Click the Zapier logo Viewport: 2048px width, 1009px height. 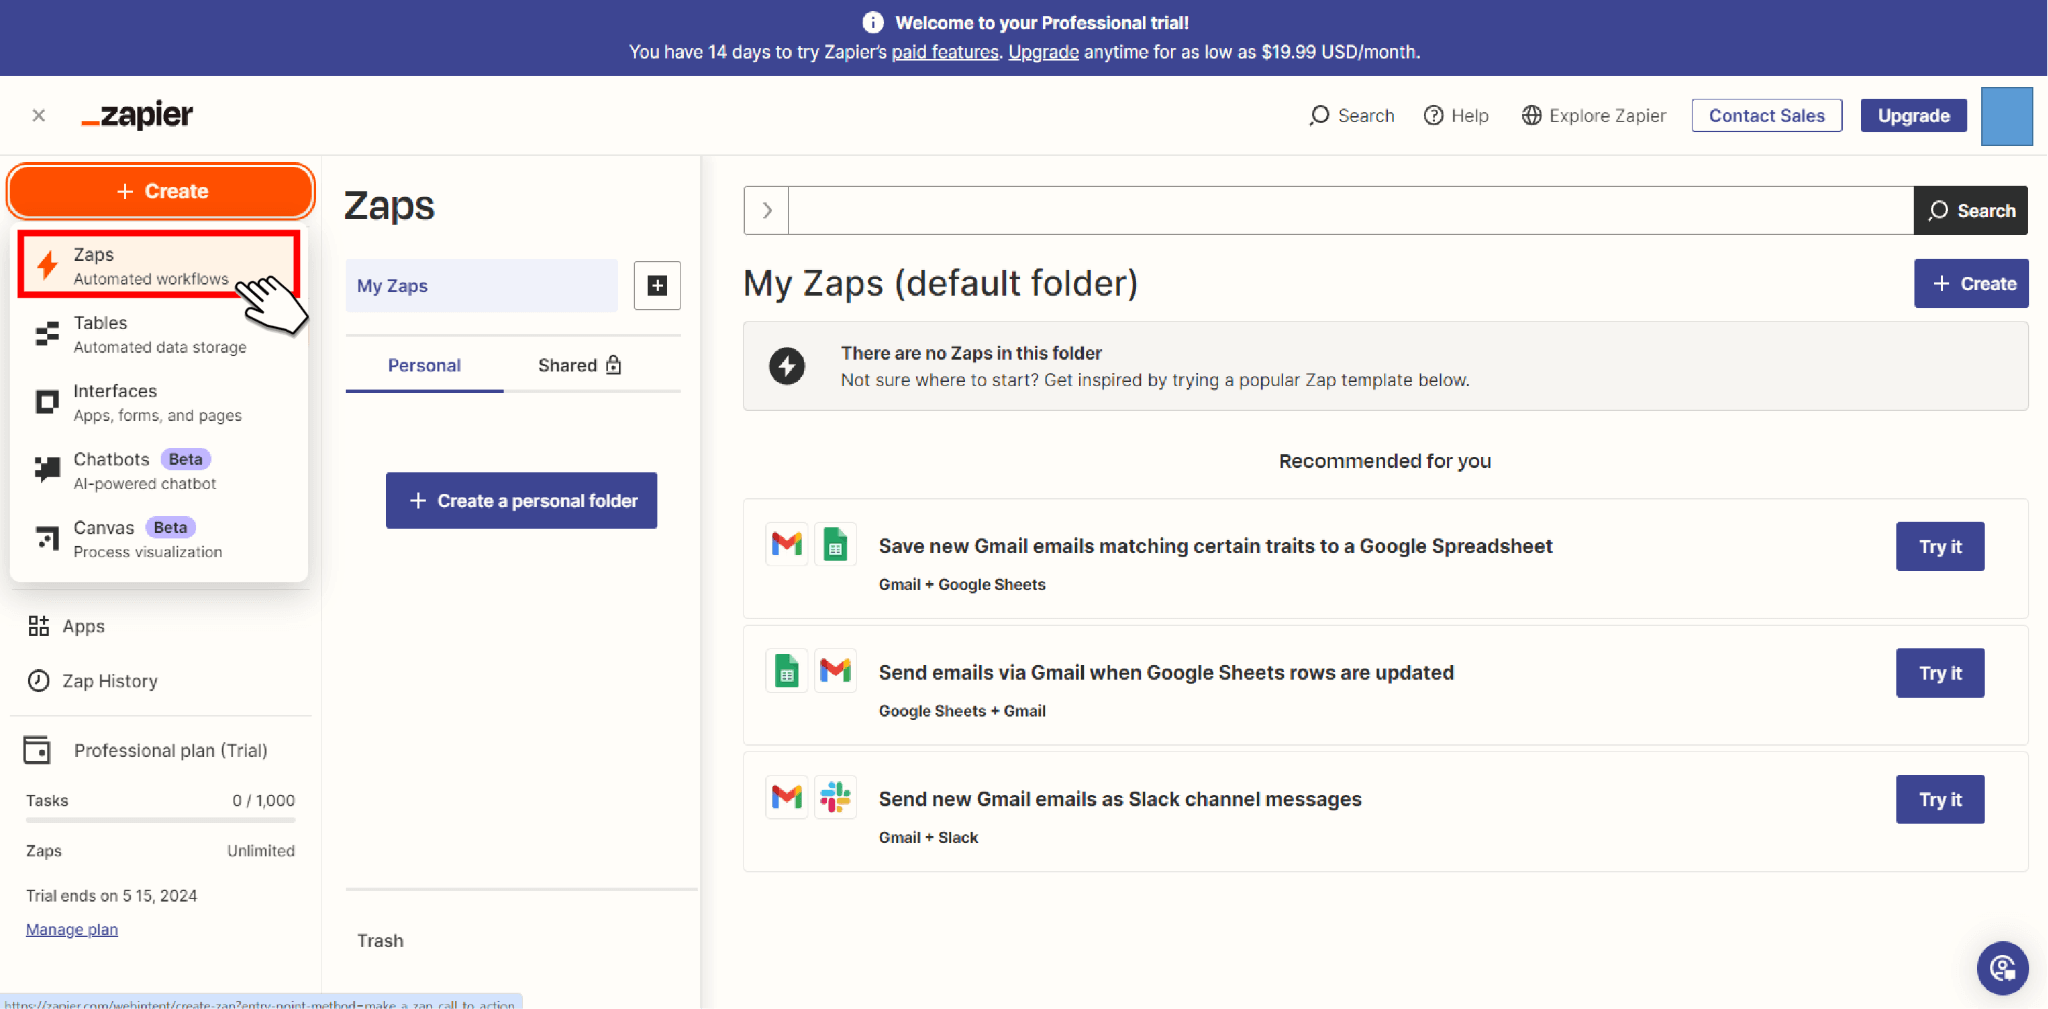click(x=137, y=115)
